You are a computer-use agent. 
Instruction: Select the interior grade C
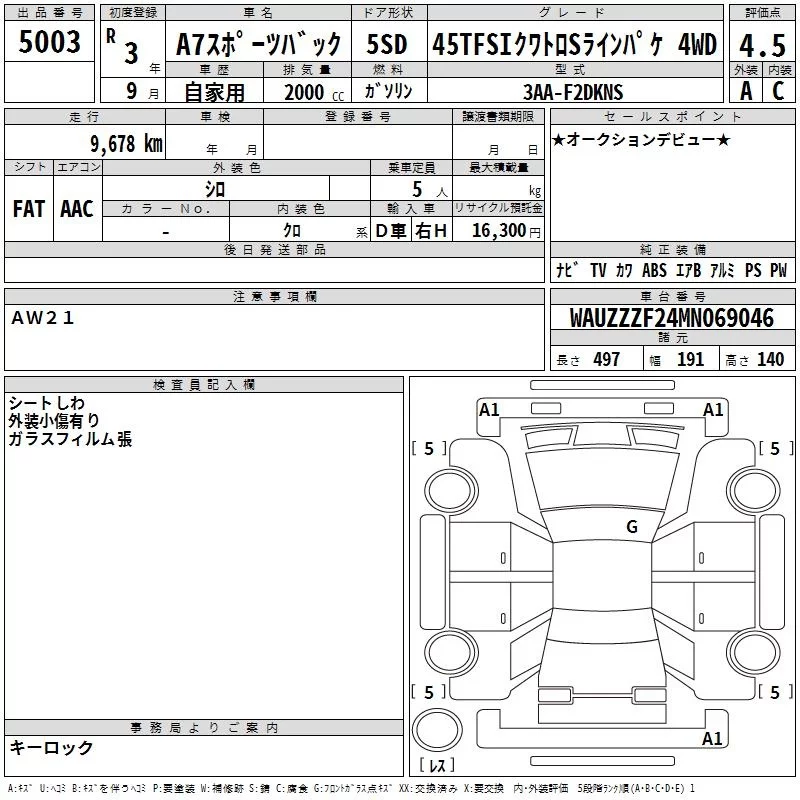tap(778, 91)
